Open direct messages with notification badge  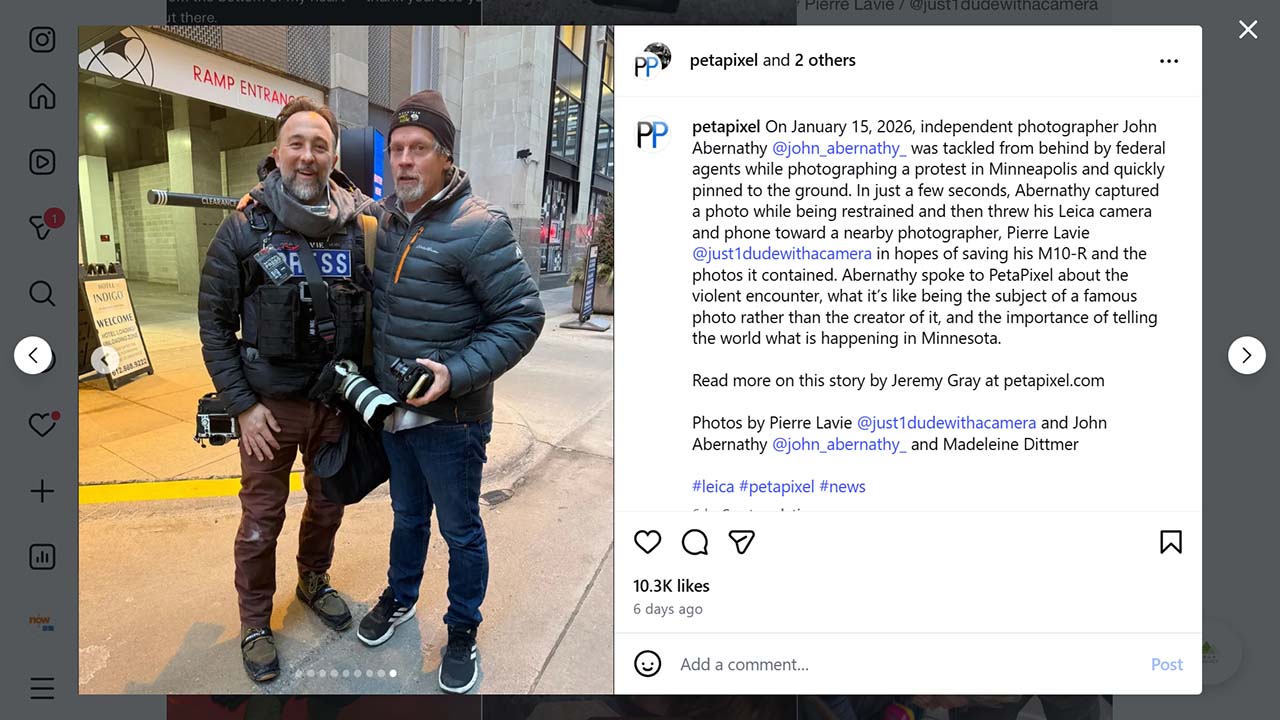click(42, 227)
